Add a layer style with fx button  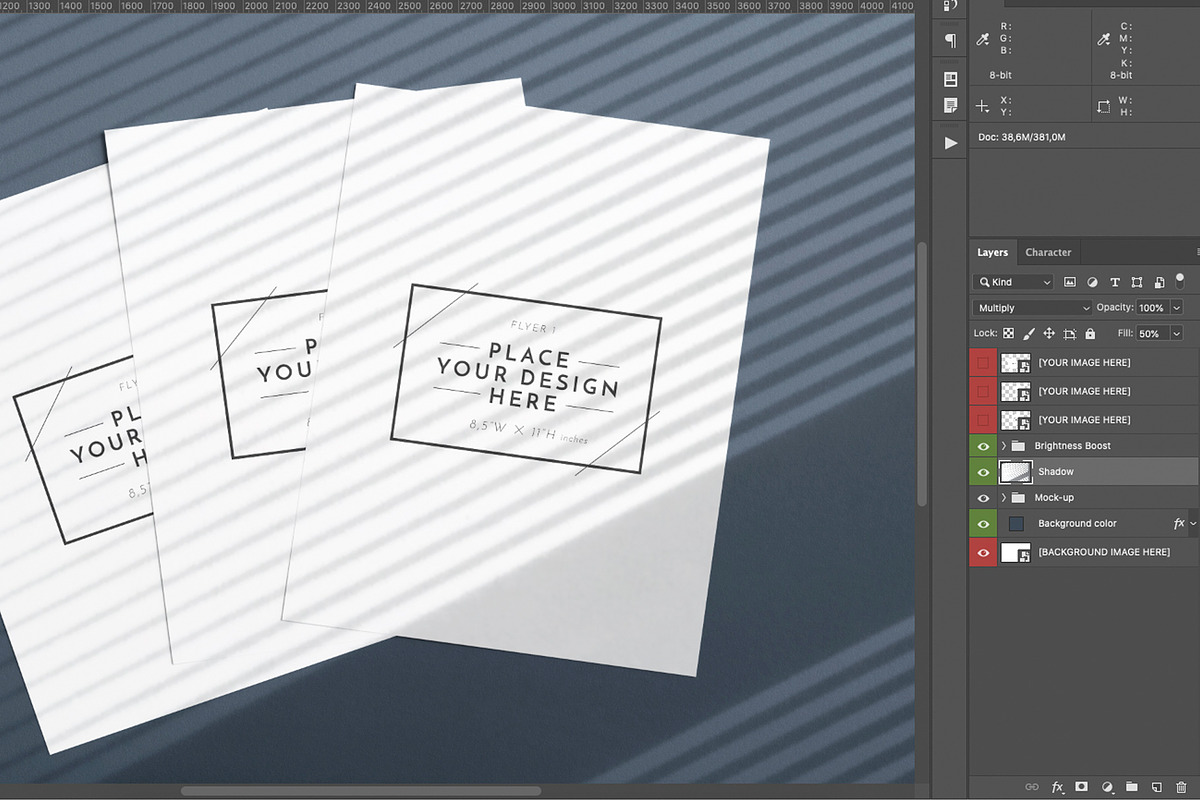point(1058,787)
